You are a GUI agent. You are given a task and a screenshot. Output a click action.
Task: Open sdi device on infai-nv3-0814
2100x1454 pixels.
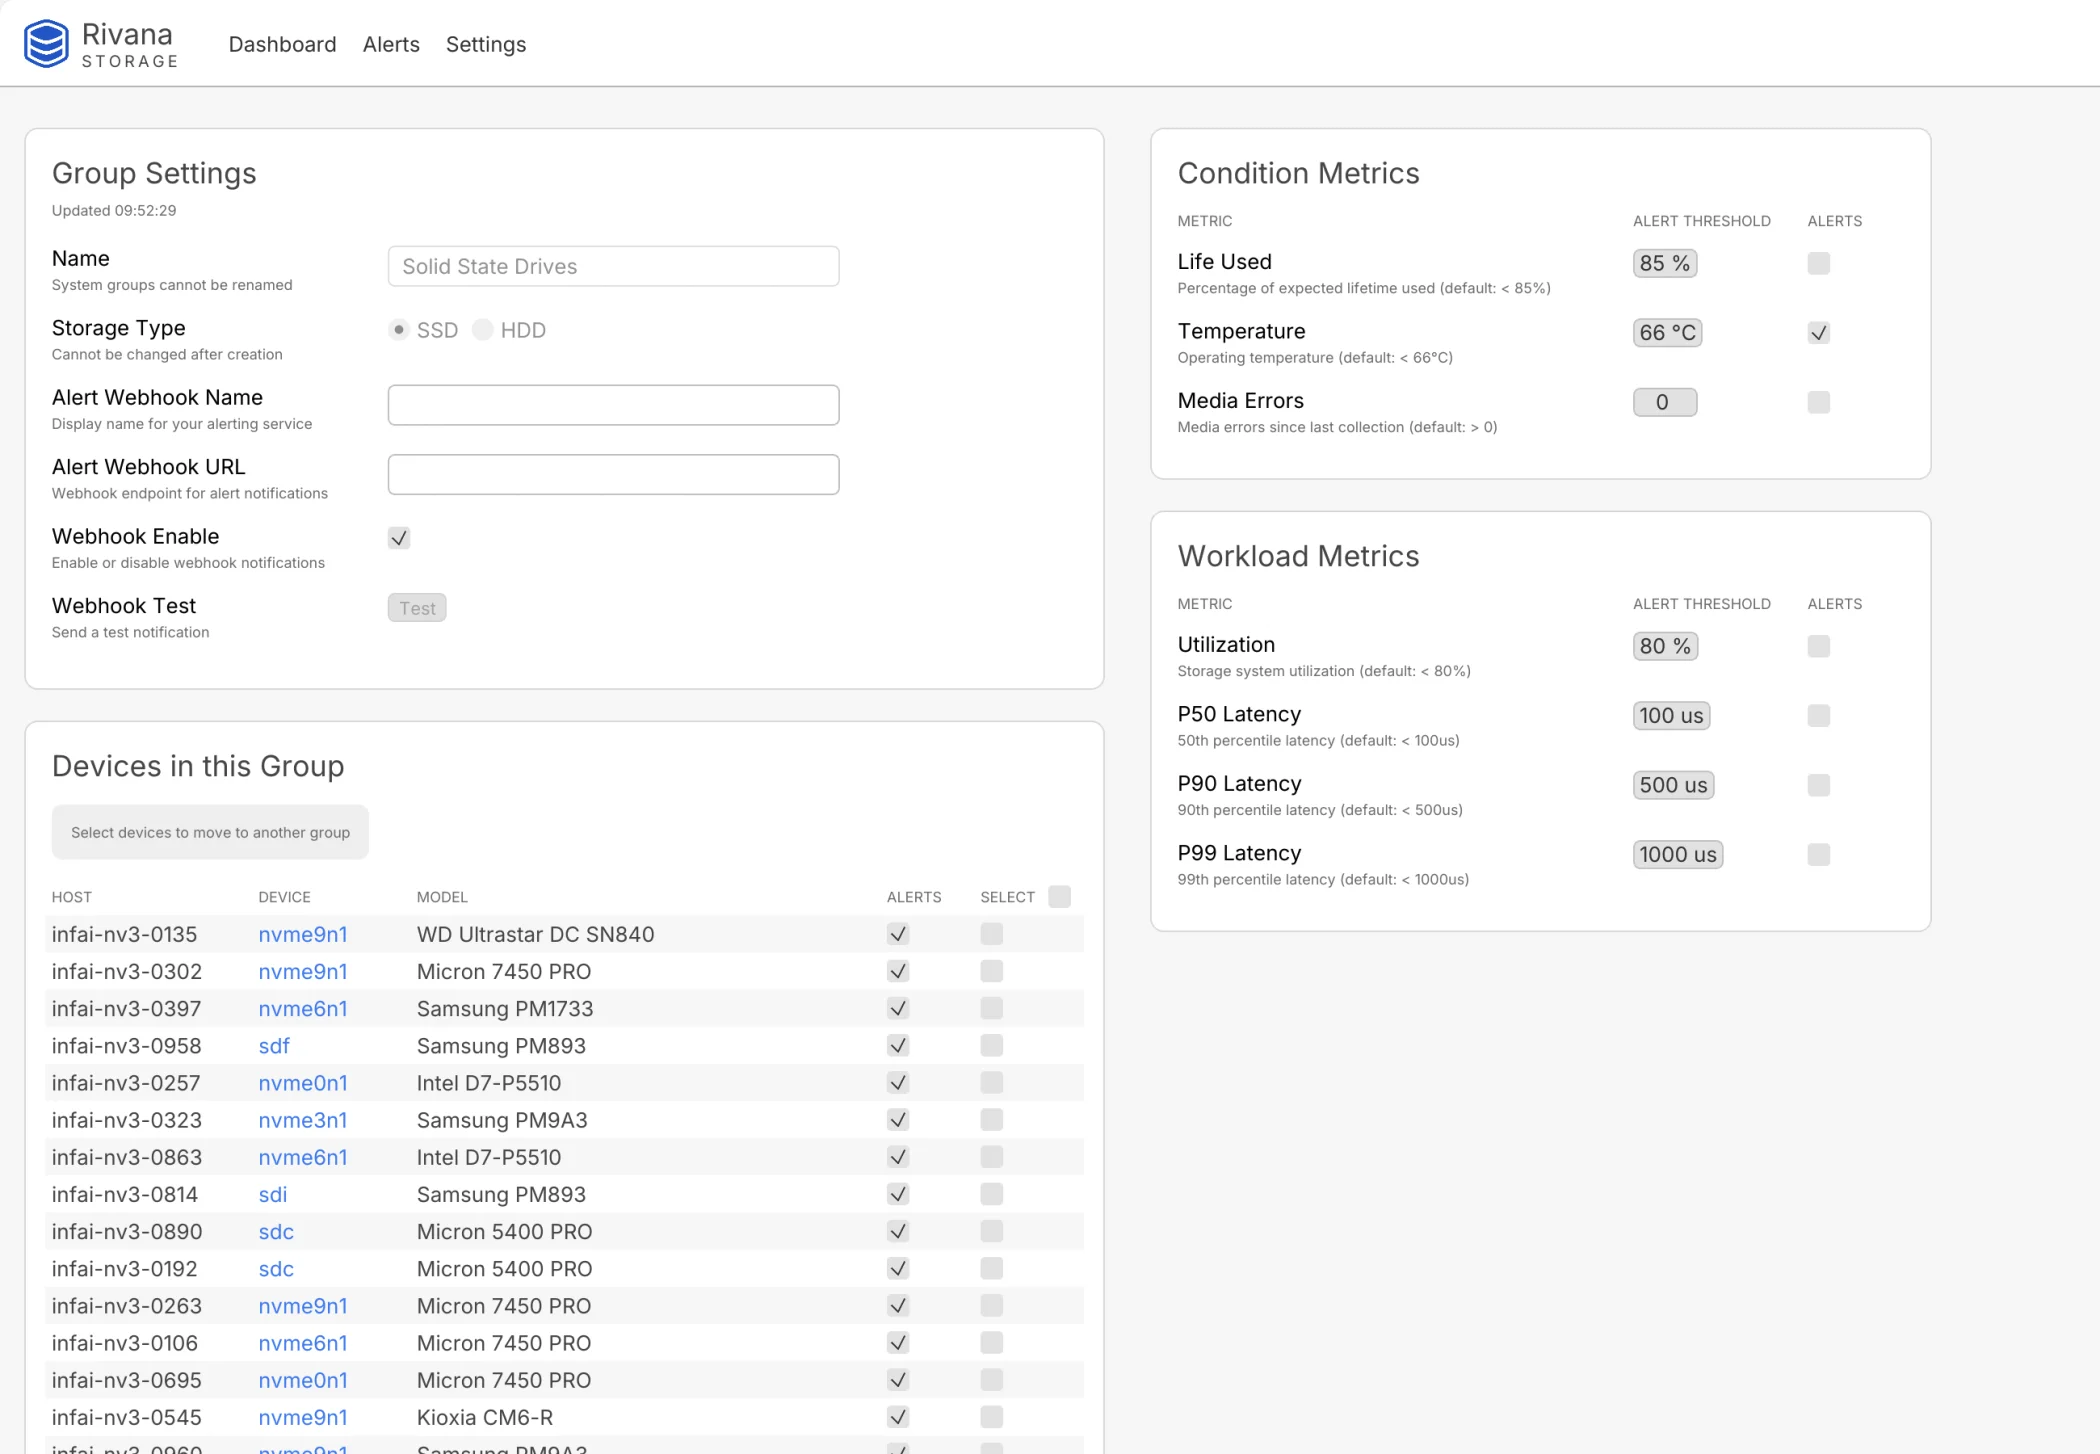point(273,1194)
